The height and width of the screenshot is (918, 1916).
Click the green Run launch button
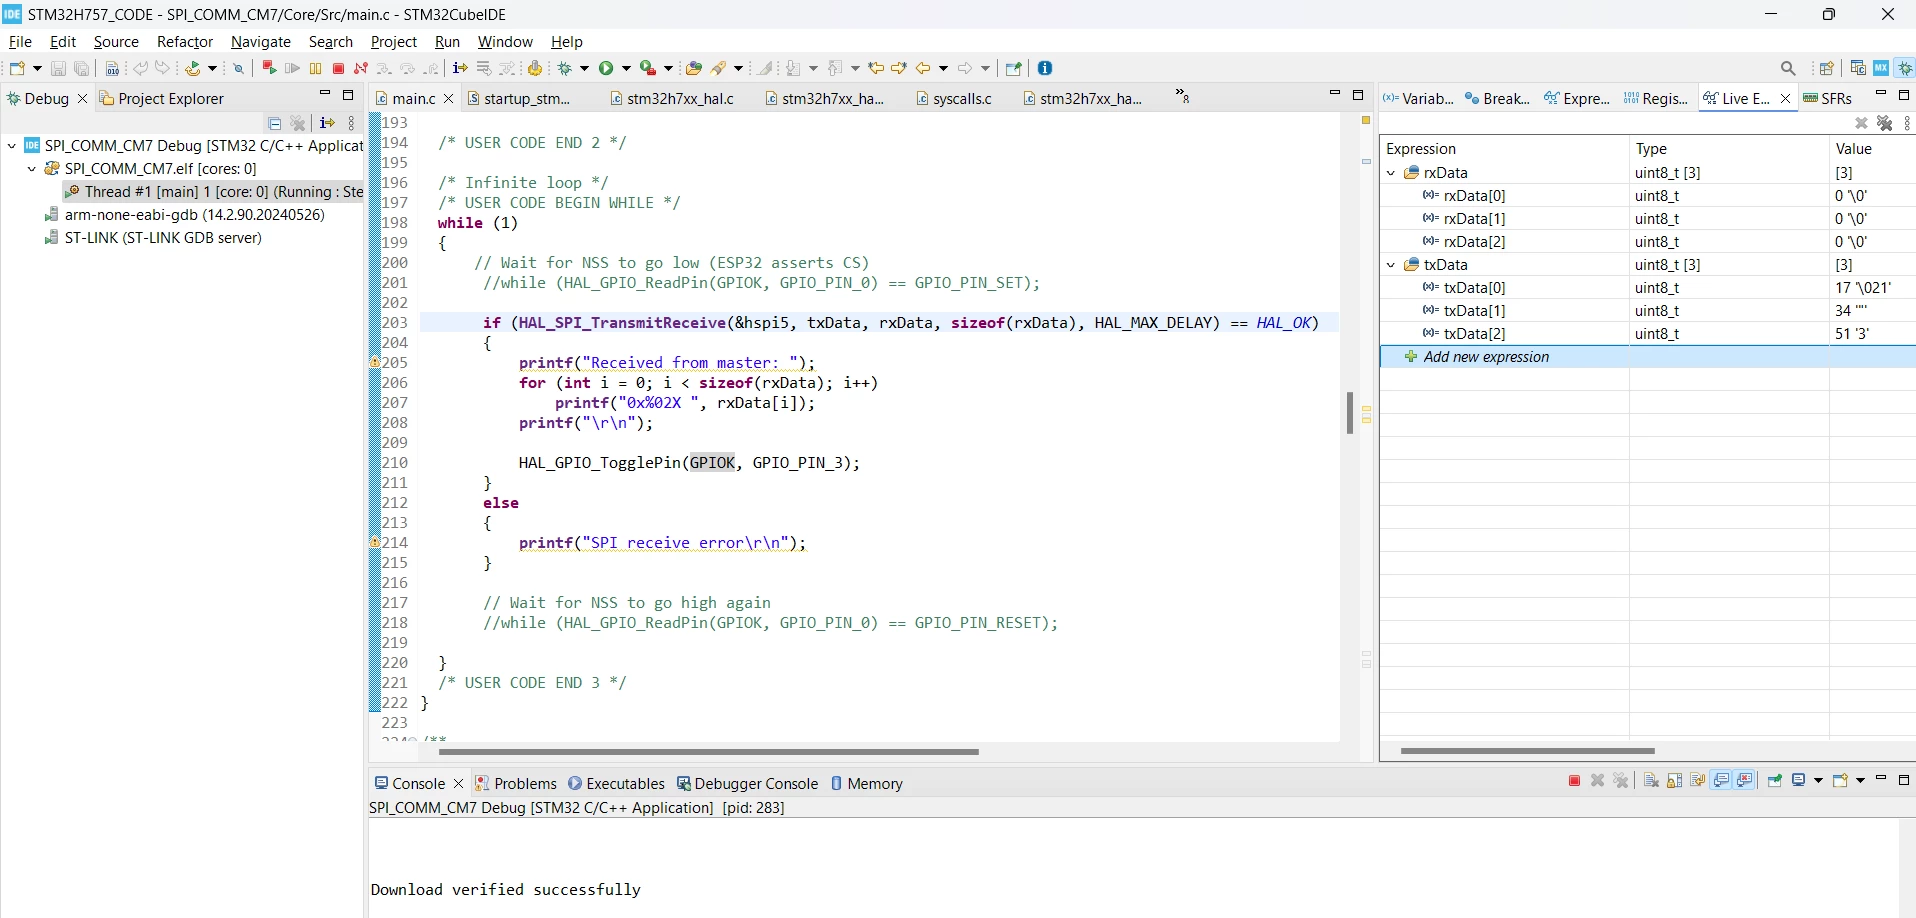[x=606, y=68]
